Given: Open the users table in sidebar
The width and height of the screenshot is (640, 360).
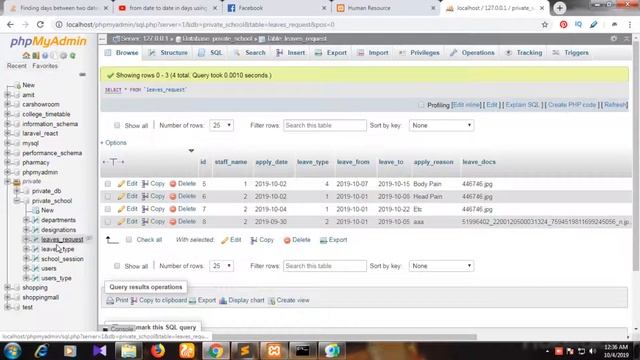Looking at the screenshot, I should (x=49, y=269).
